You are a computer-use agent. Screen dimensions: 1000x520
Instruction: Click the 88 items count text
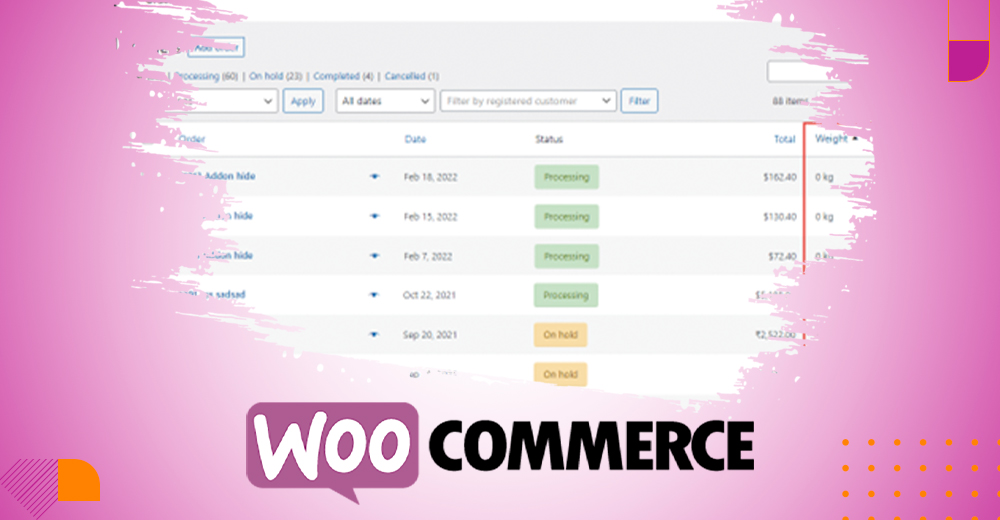pyautogui.click(x=790, y=101)
